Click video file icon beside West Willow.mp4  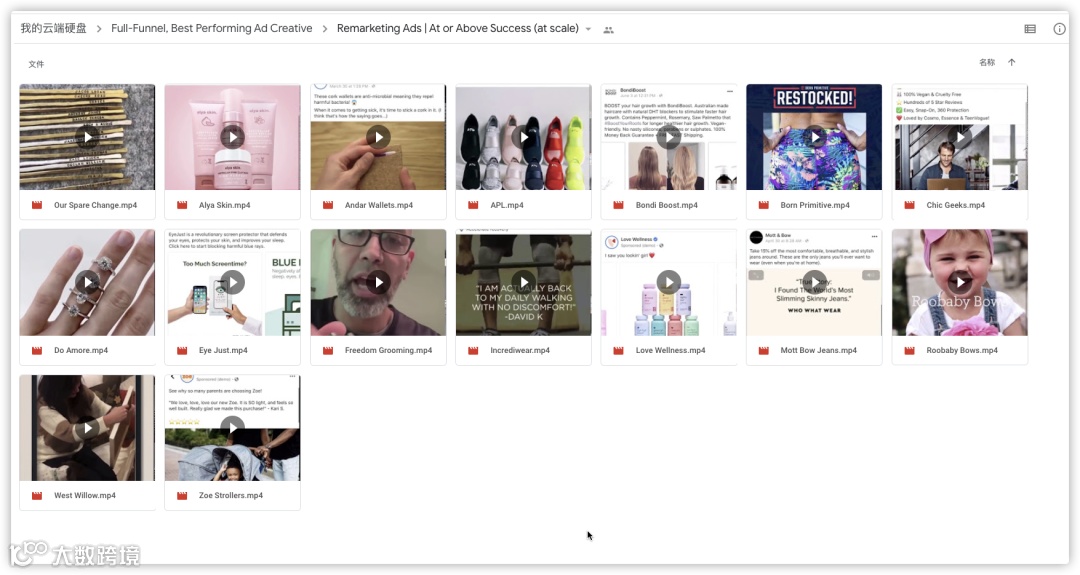pyautogui.click(x=37, y=496)
